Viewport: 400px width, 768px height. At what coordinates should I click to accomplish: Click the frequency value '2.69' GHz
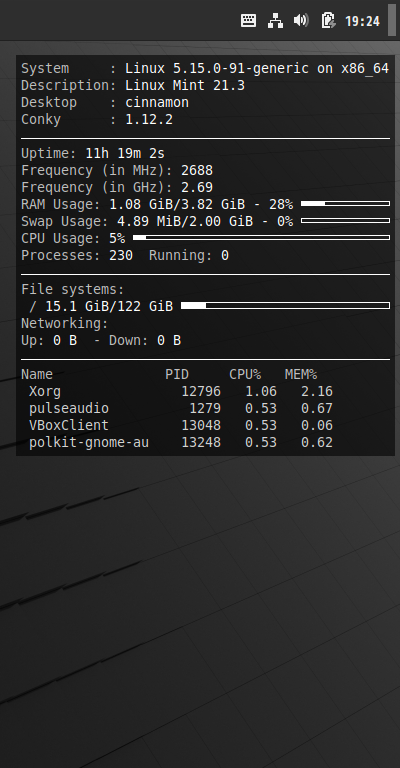(197, 188)
